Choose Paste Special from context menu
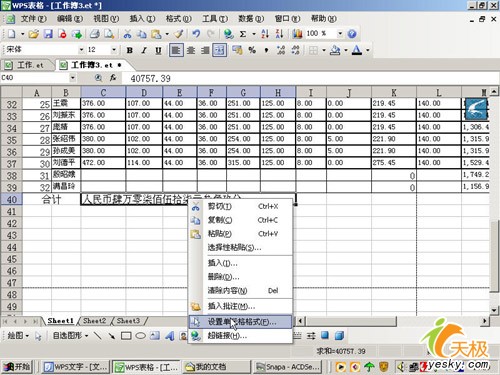This screenshot has height=375, width=500. point(240,248)
